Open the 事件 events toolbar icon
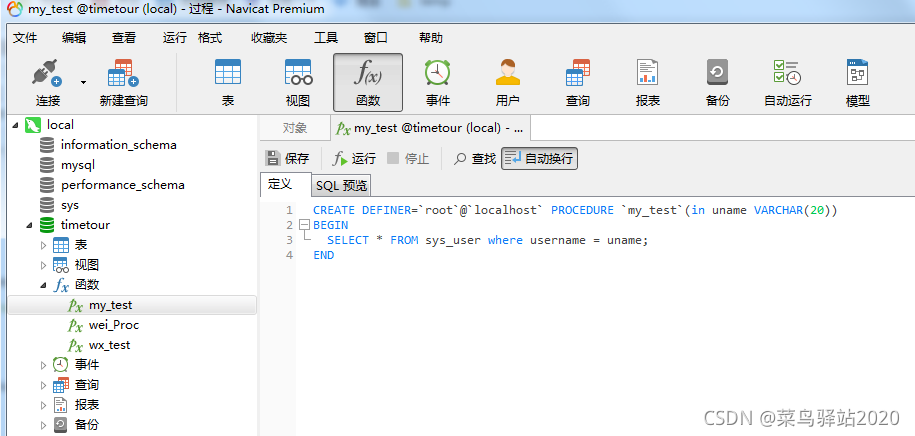The image size is (915, 436). [x=438, y=82]
